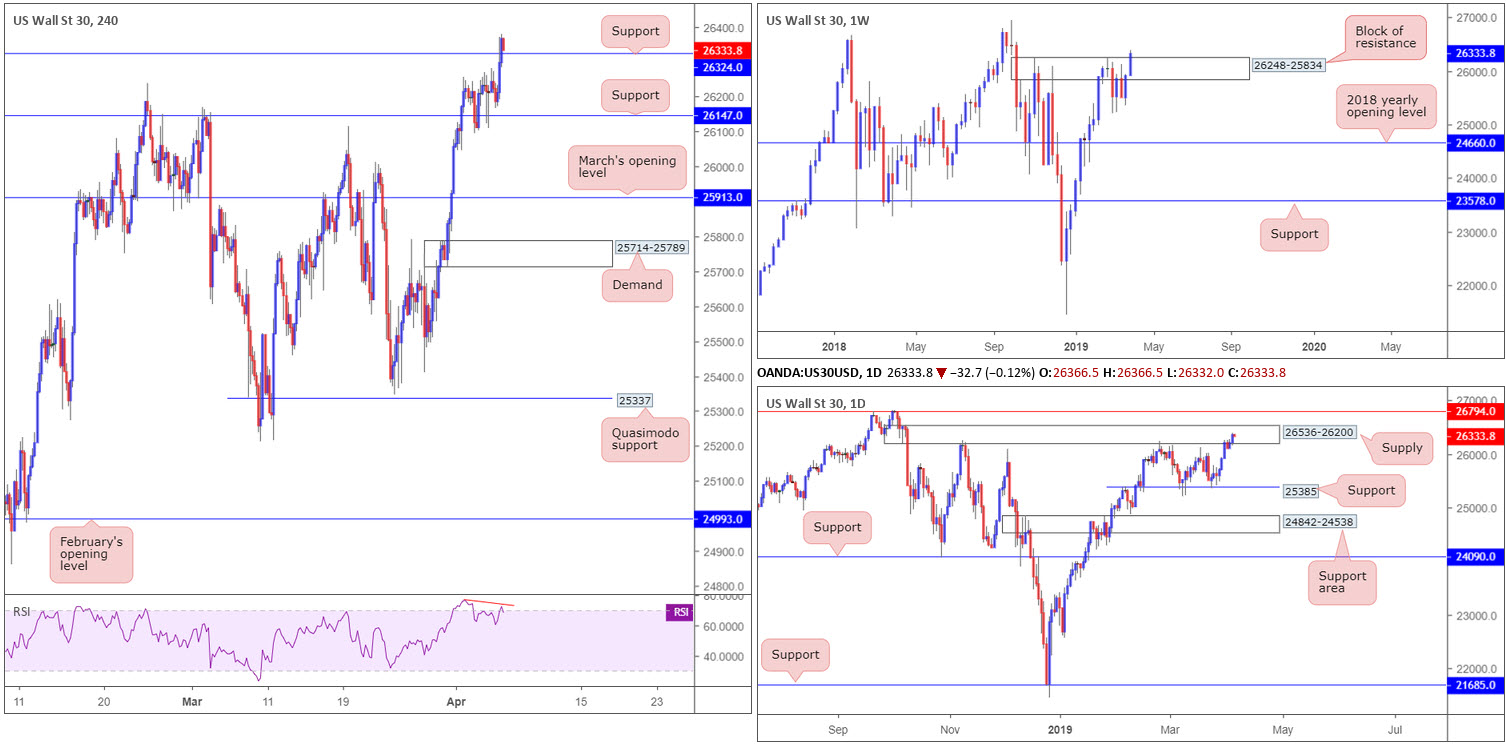This screenshot has width=1506, height=745.
Task: Click the 'US Wall St 30, 1W' chart title
Action: (x=820, y=21)
